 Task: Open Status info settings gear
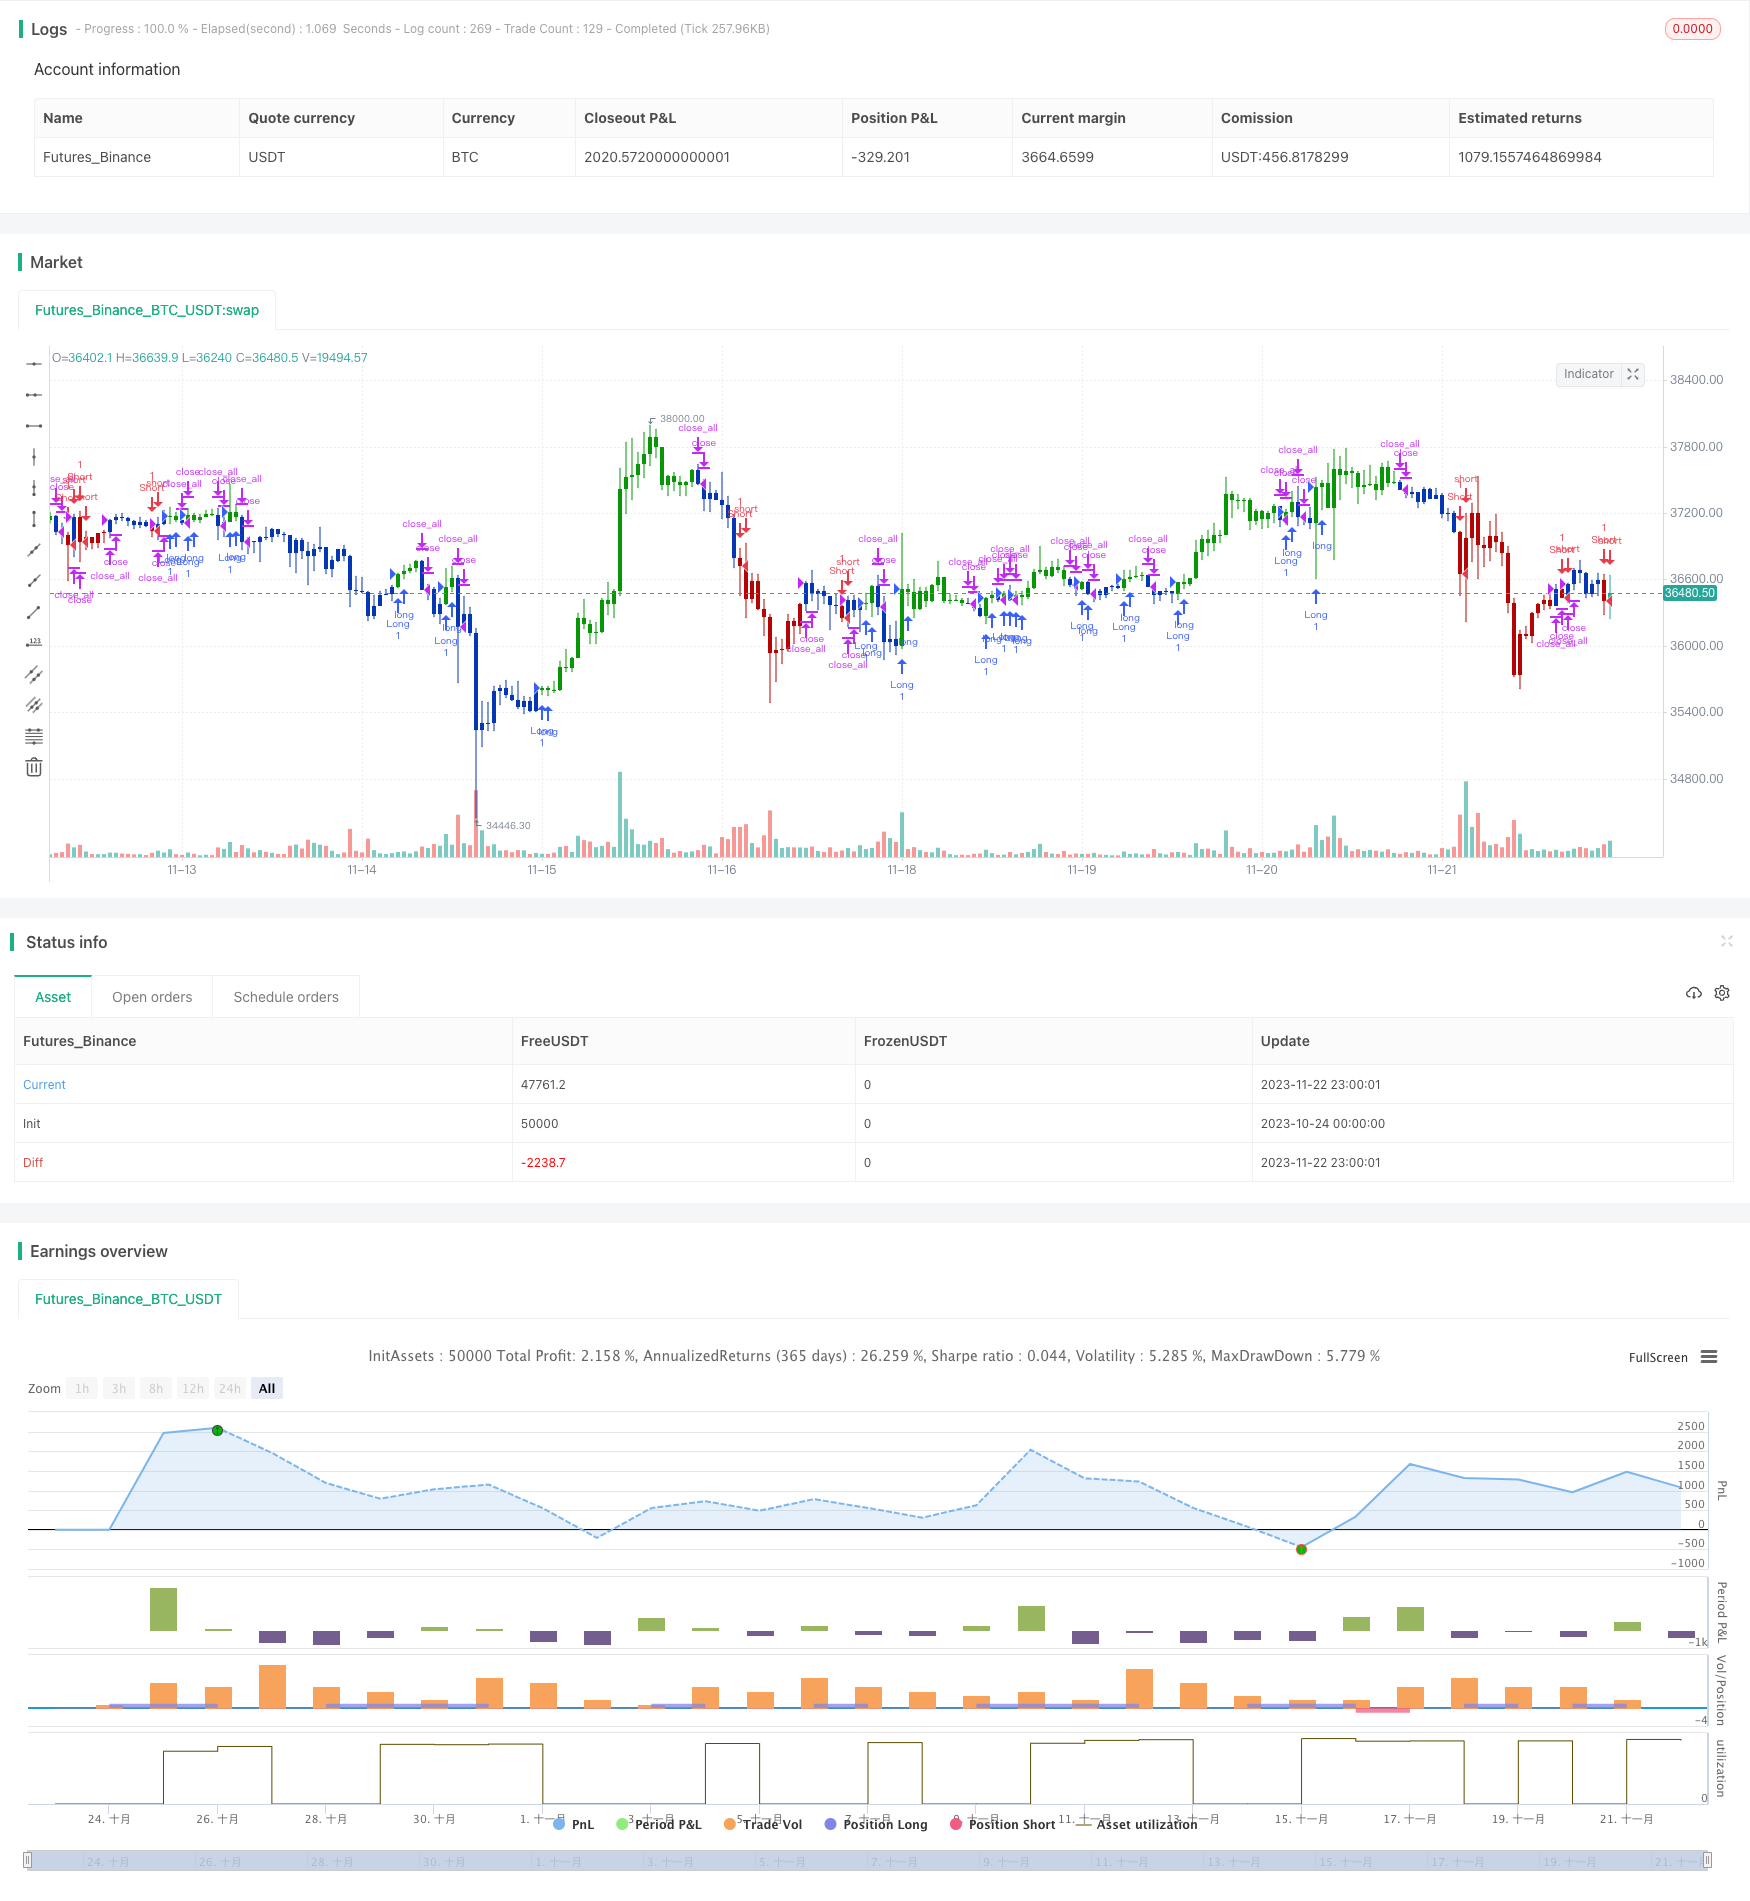point(1722,993)
